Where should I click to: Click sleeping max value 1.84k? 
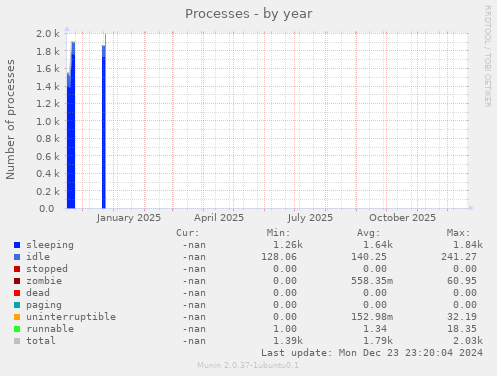(x=468, y=245)
